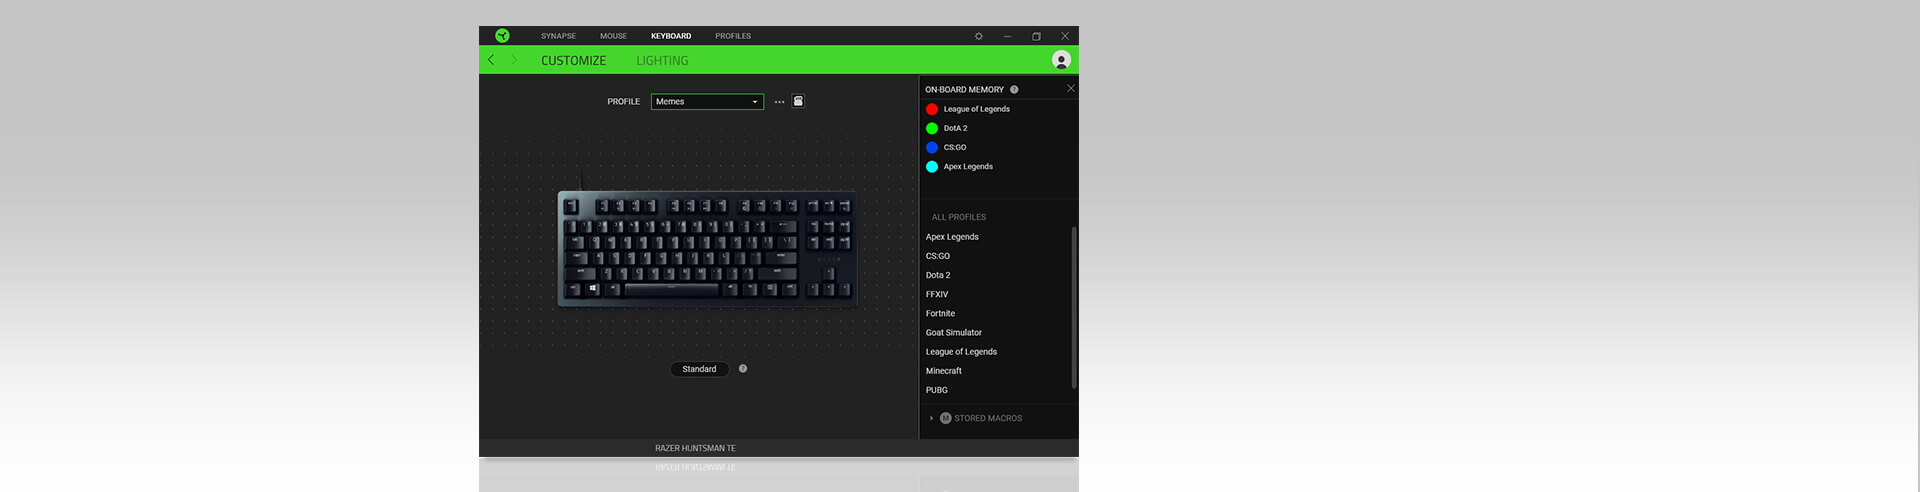Click the on-board memory chip icon
The image size is (1920, 492).
coord(798,101)
